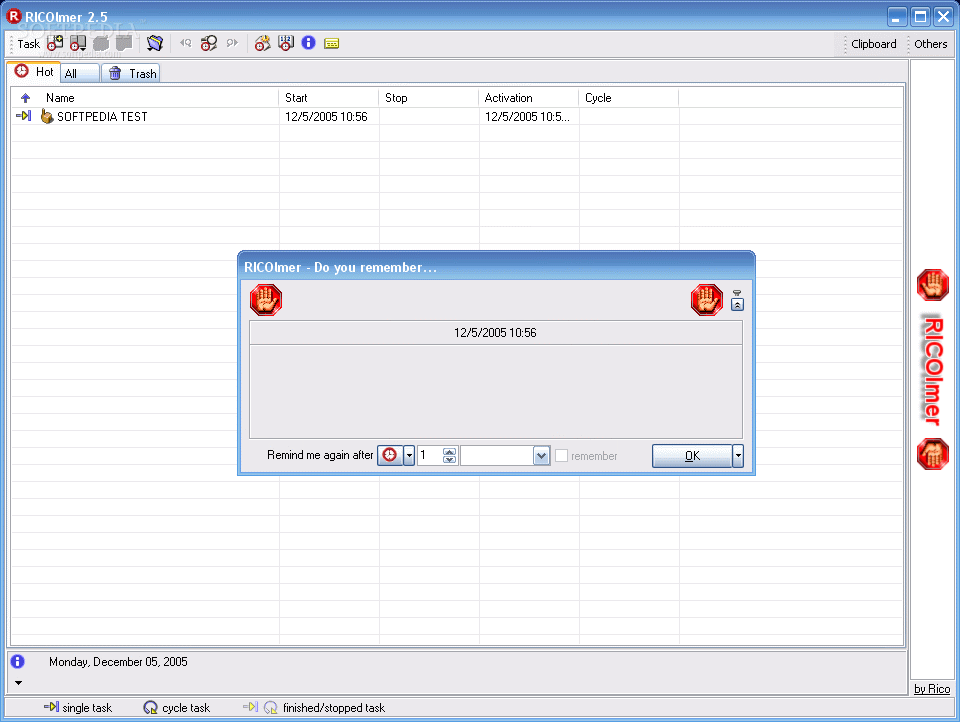Open the blue folder toolbar icon
Image resolution: width=960 pixels, height=722 pixels.
pos(155,43)
